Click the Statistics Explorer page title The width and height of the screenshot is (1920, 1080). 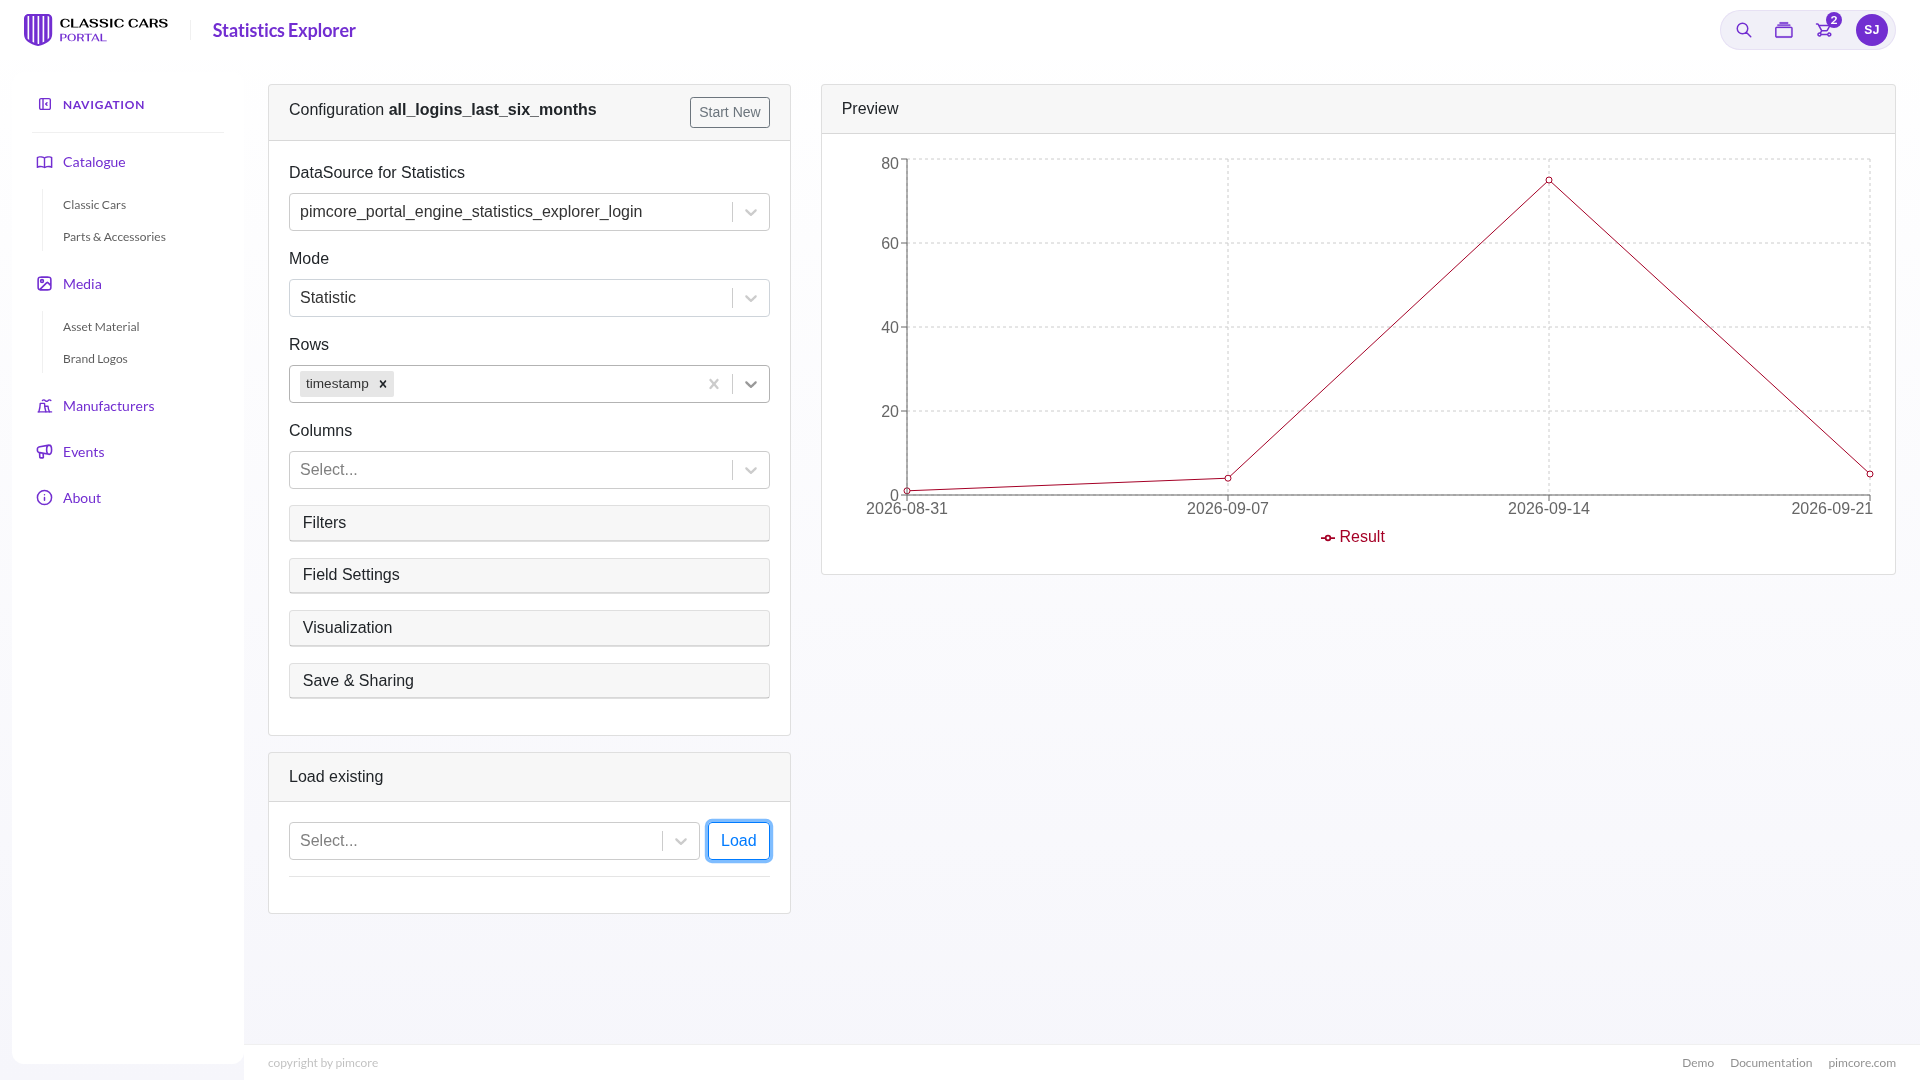[284, 30]
